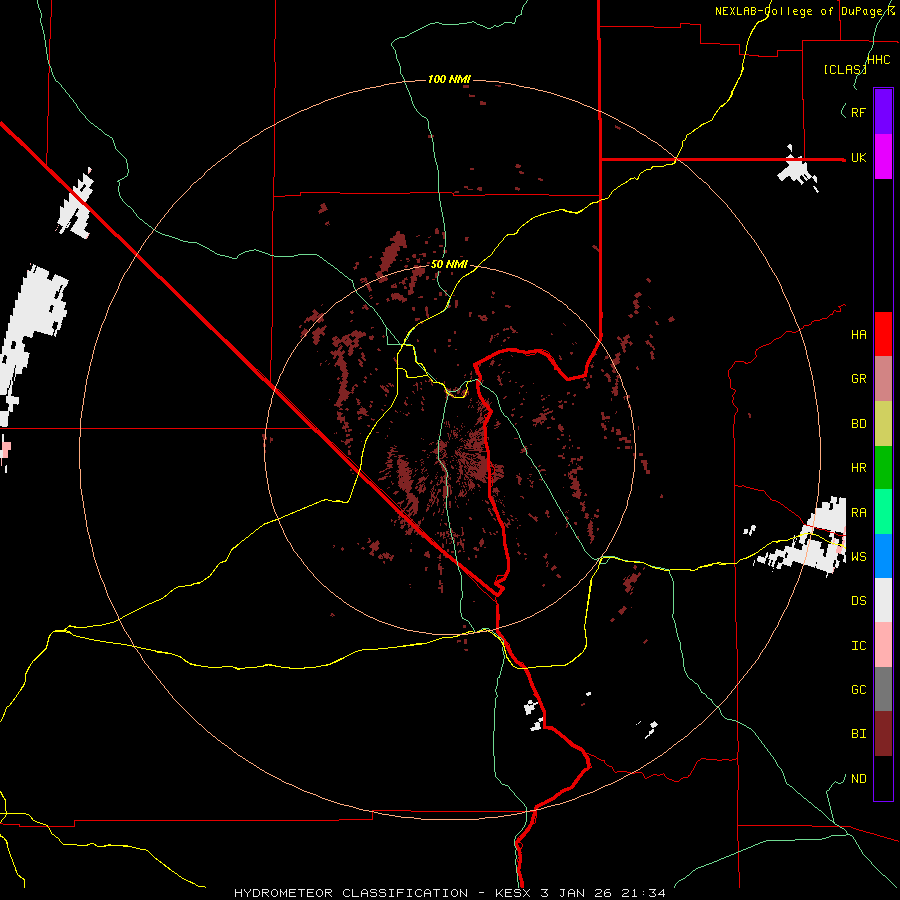Screen dimensions: 900x900
Task: Click the 'NEXLAB-College of DuPage' credit text
Action: point(801,11)
